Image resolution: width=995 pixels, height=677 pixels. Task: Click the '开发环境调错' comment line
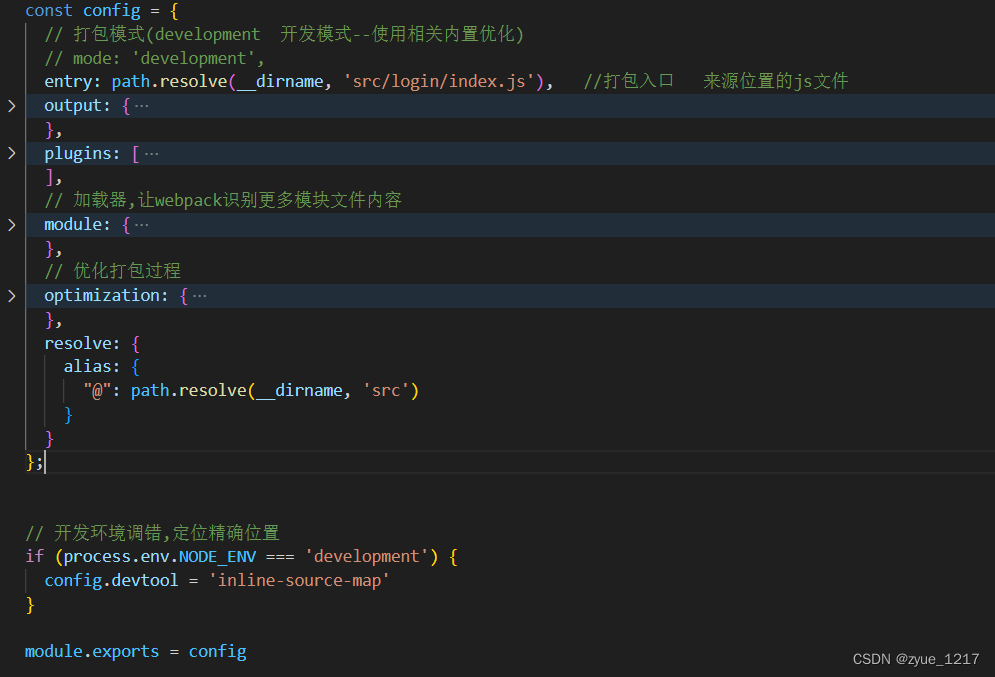[x=152, y=533]
